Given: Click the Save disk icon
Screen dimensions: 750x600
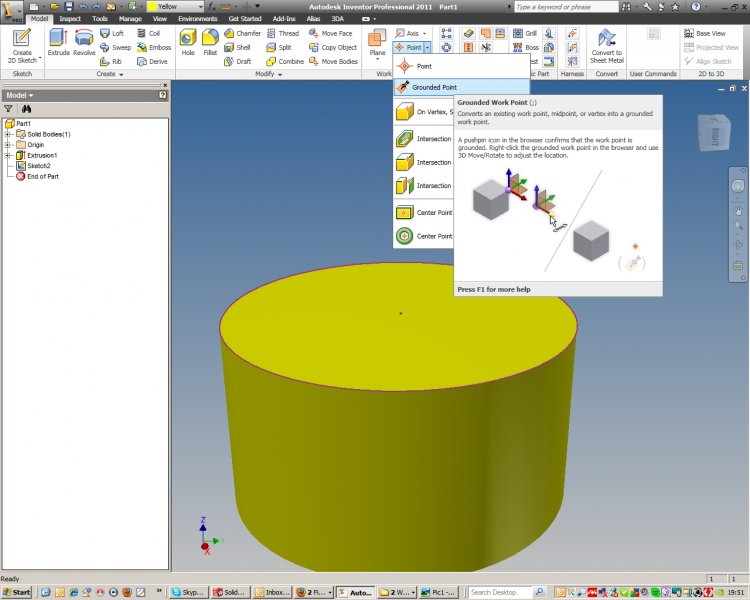Looking at the screenshot, I should pos(68,7).
